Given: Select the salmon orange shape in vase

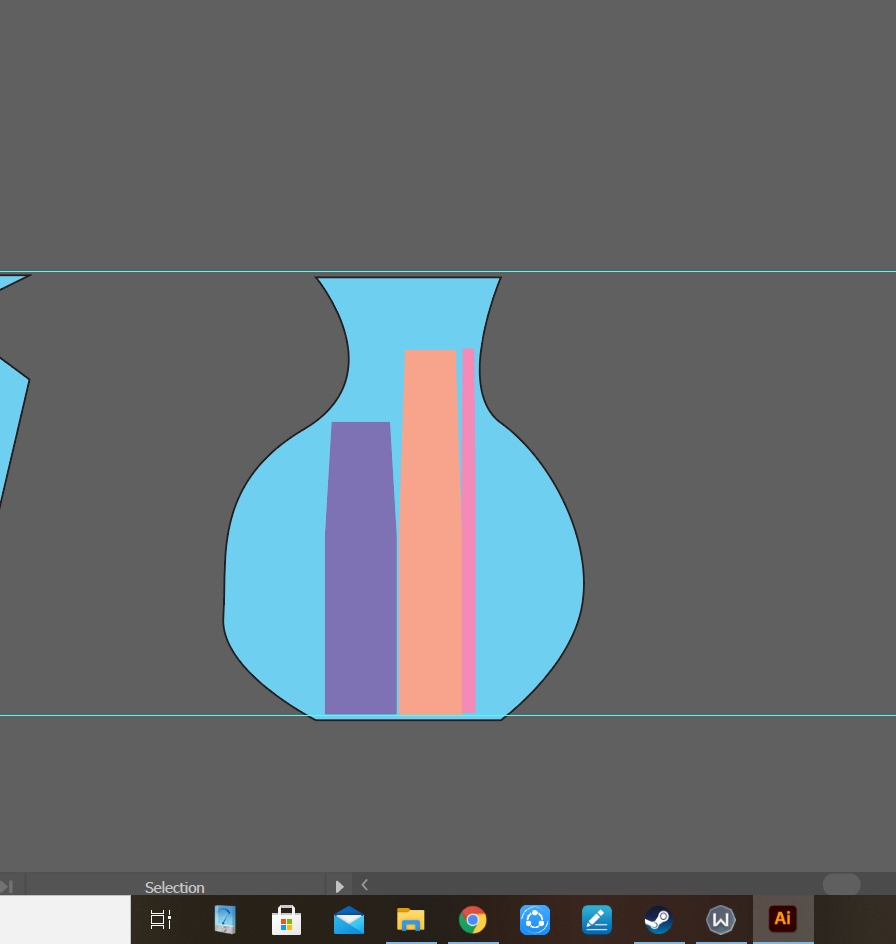Looking at the screenshot, I should coord(430,532).
